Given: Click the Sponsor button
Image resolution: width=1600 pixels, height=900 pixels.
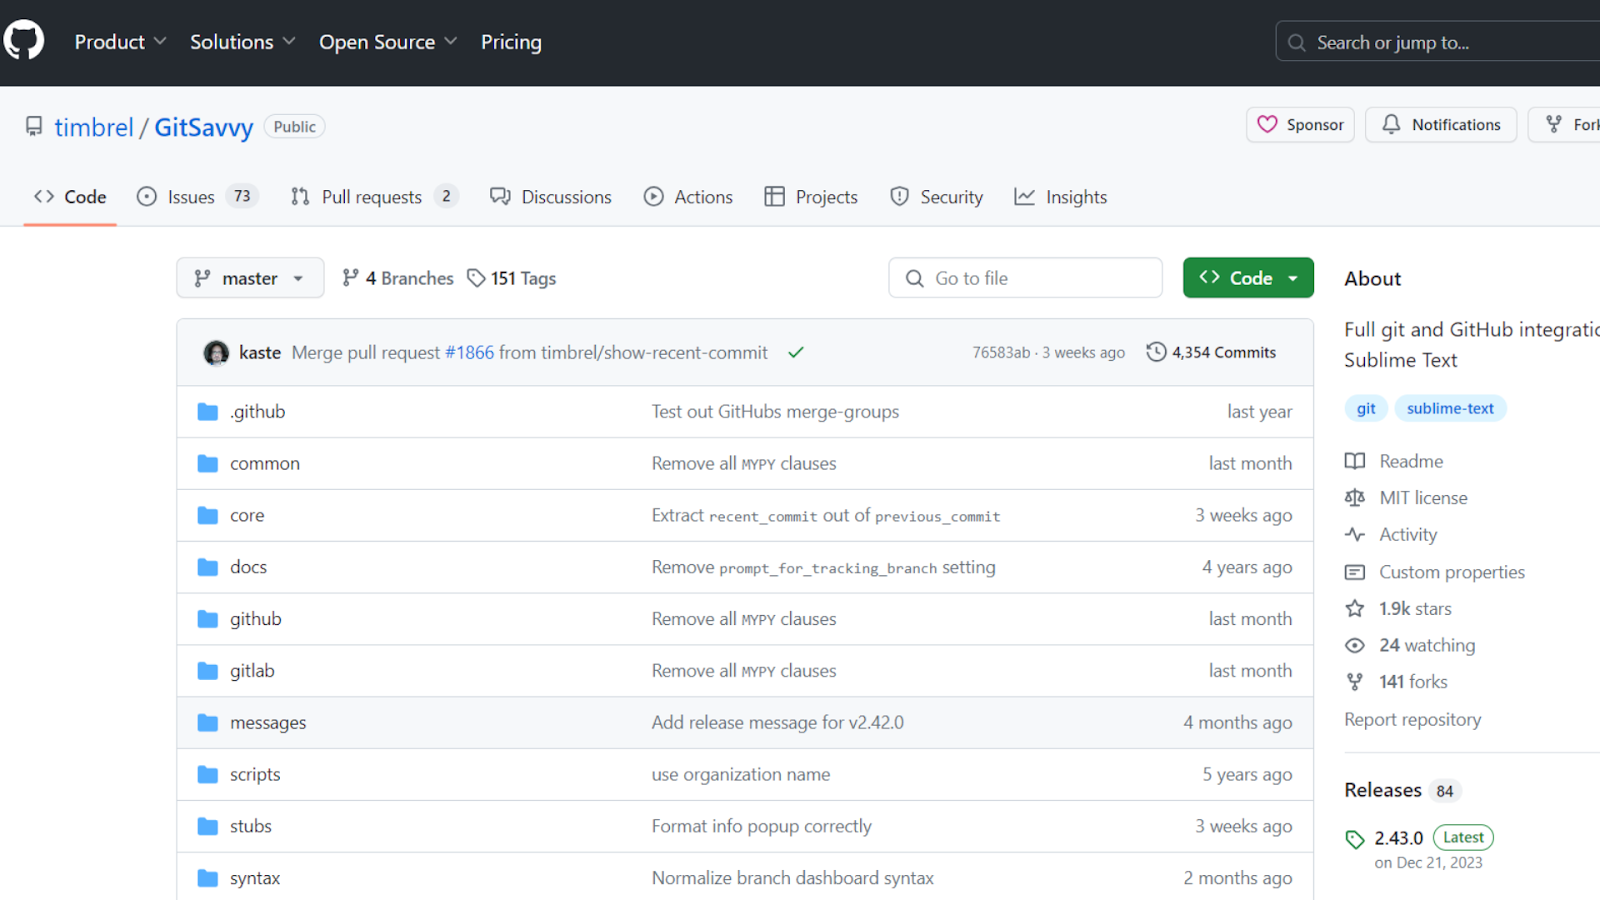Looking at the screenshot, I should (1300, 125).
